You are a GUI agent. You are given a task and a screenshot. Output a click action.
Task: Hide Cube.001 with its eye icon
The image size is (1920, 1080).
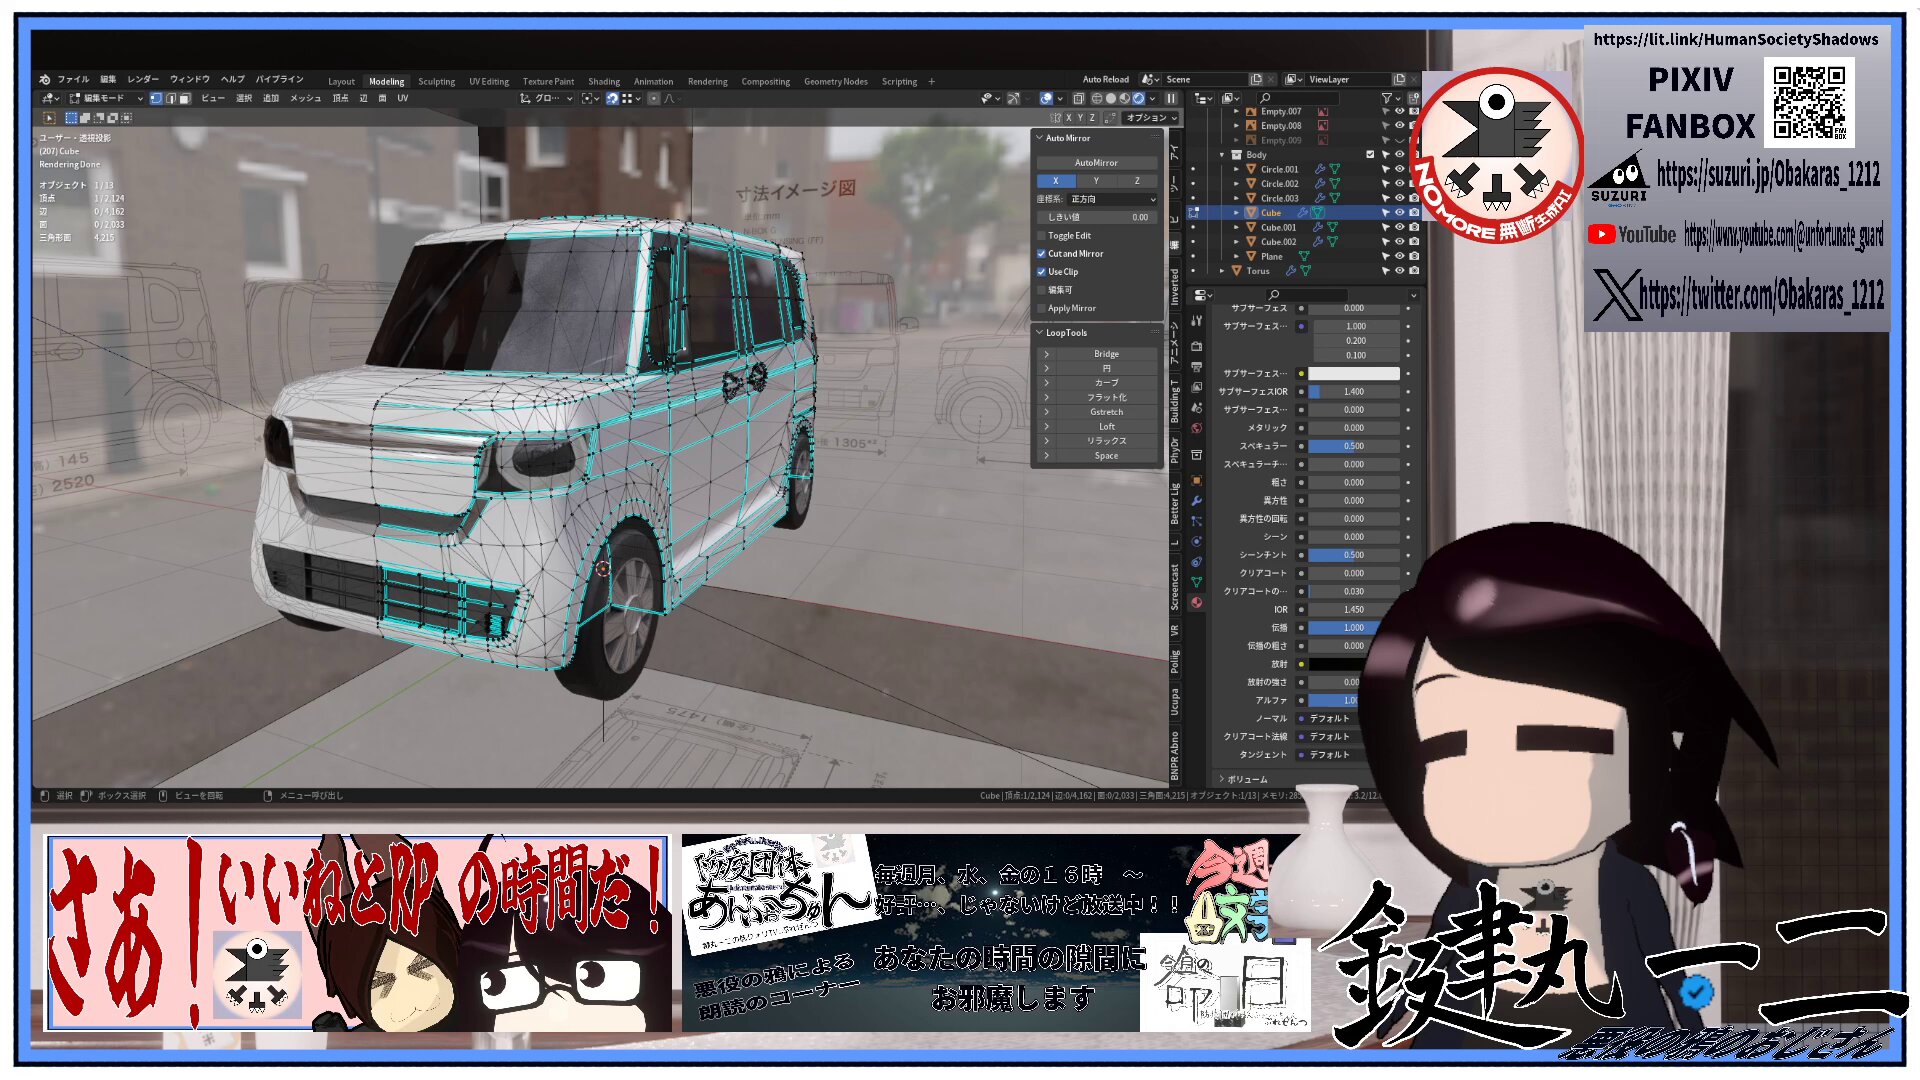[1399, 227]
